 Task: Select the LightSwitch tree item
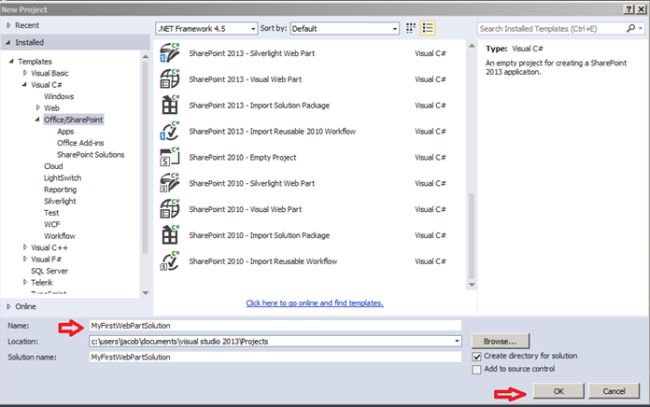(x=63, y=178)
